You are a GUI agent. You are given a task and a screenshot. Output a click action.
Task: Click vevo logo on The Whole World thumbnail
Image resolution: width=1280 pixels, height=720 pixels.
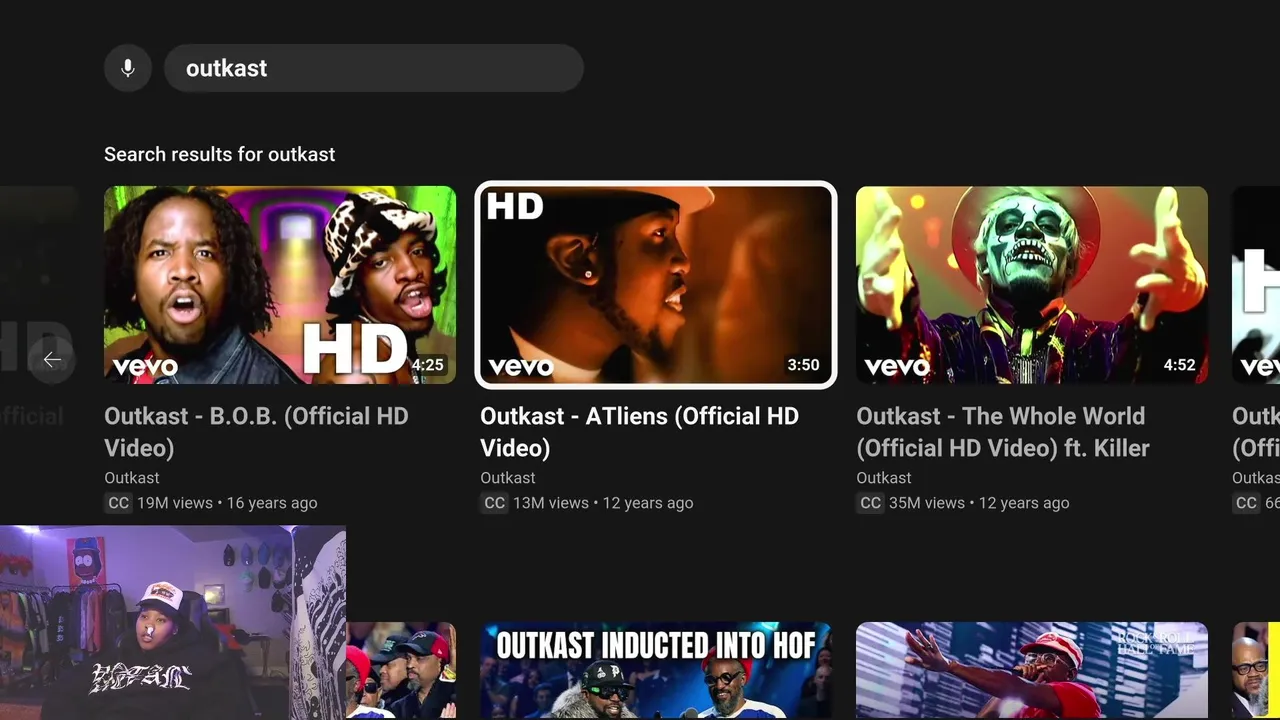897,367
